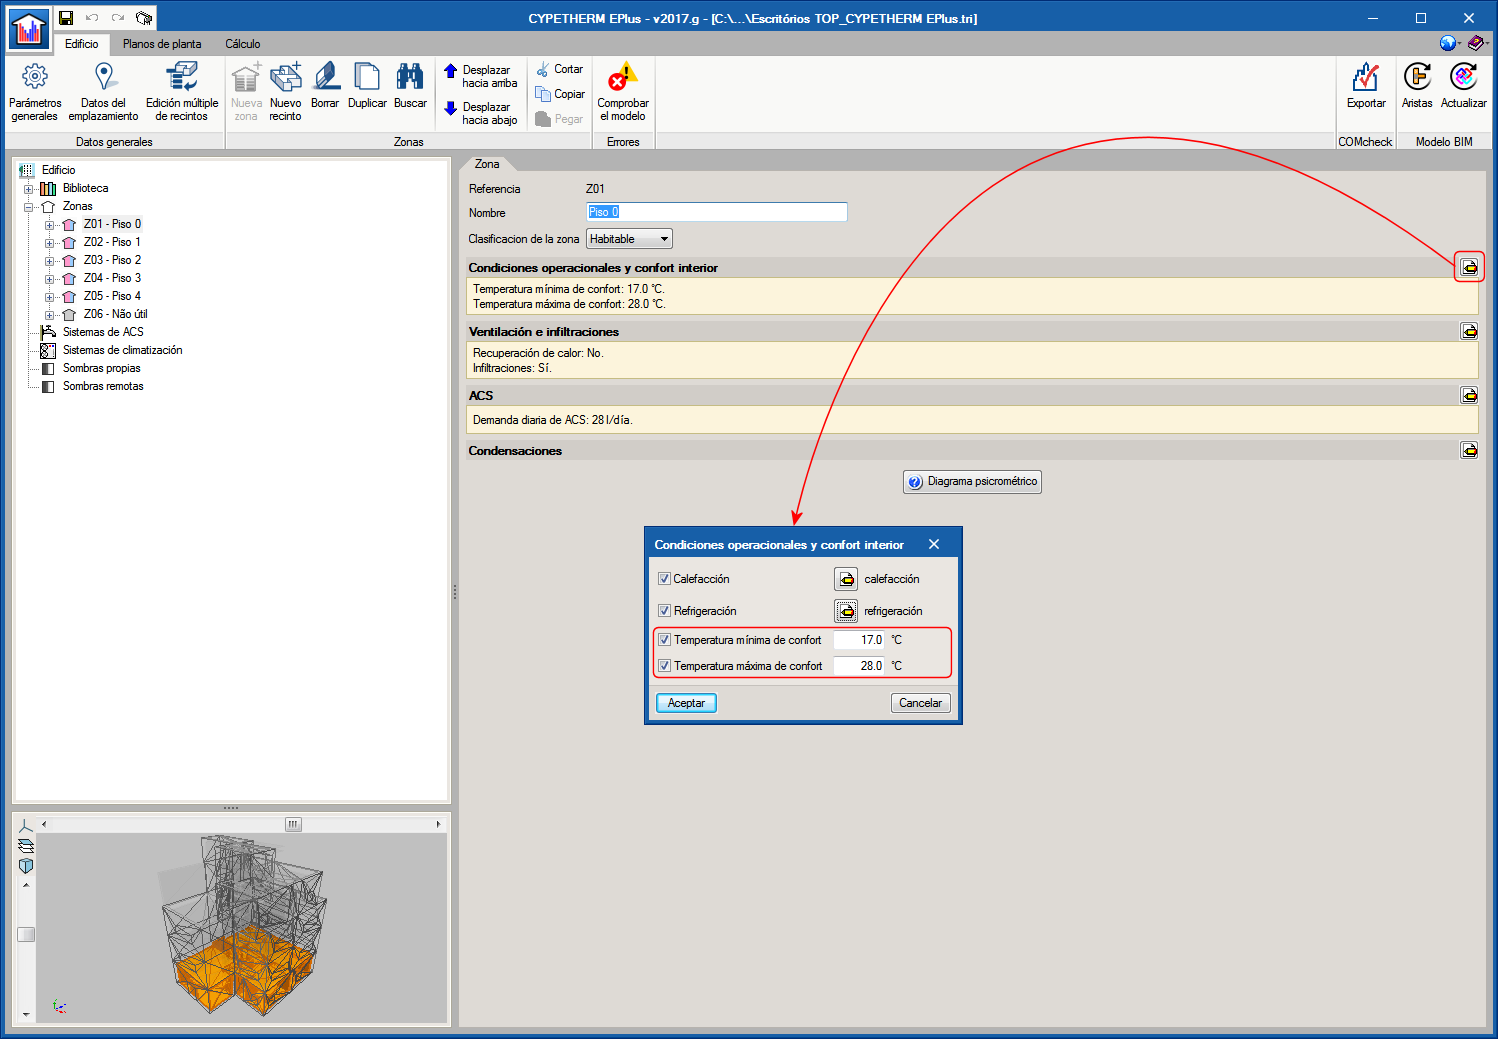Viewport: 1498px width, 1039px height.
Task: Expand Z05 - Piso 4 node
Action: 49,297
